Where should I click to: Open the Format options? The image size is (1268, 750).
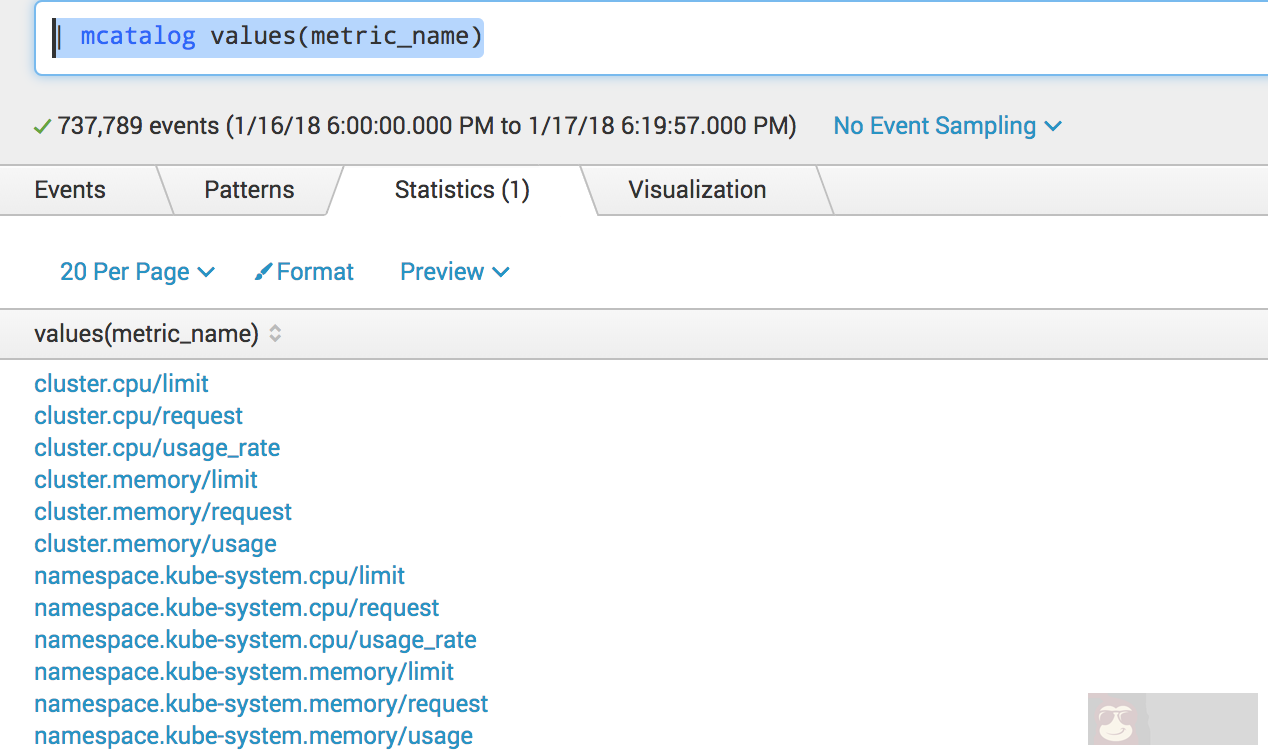pyautogui.click(x=314, y=271)
